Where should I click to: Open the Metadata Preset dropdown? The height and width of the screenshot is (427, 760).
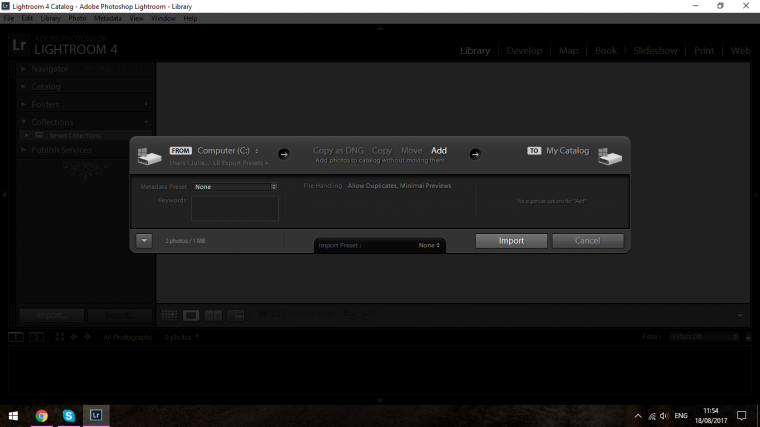point(235,187)
